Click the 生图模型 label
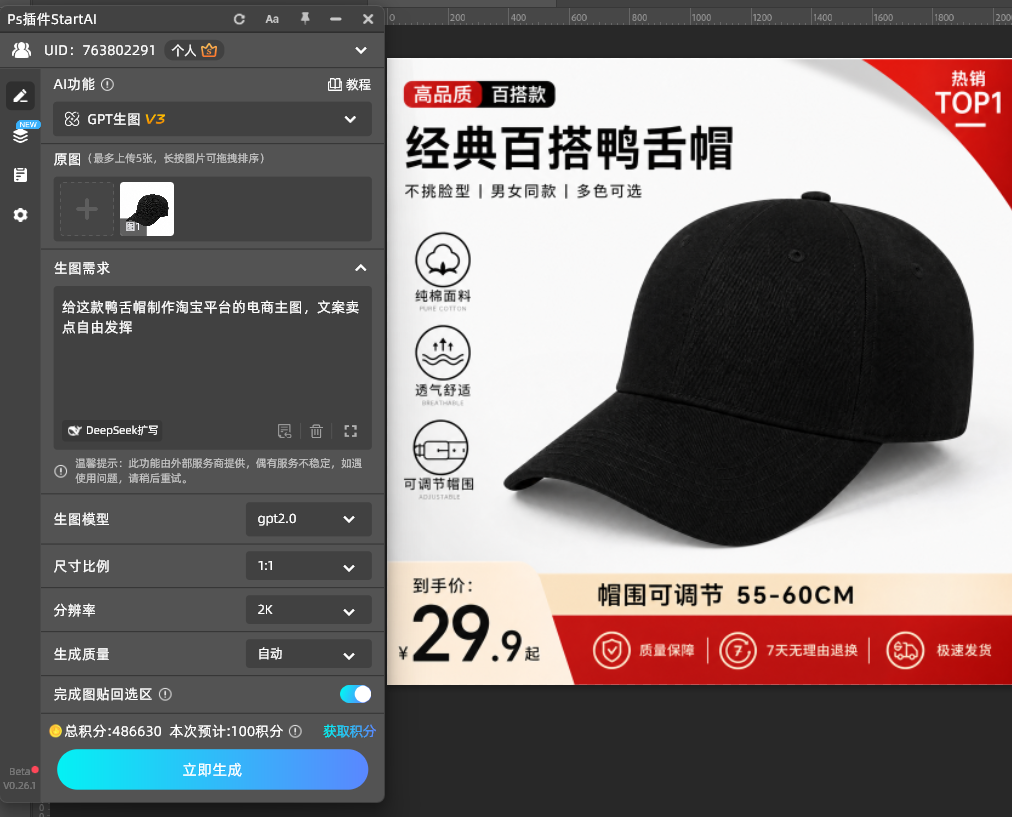The width and height of the screenshot is (1012, 817). pos(81,519)
